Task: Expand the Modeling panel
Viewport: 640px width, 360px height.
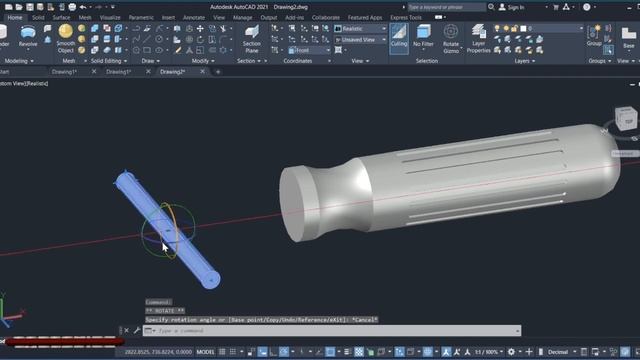Action: [19, 61]
